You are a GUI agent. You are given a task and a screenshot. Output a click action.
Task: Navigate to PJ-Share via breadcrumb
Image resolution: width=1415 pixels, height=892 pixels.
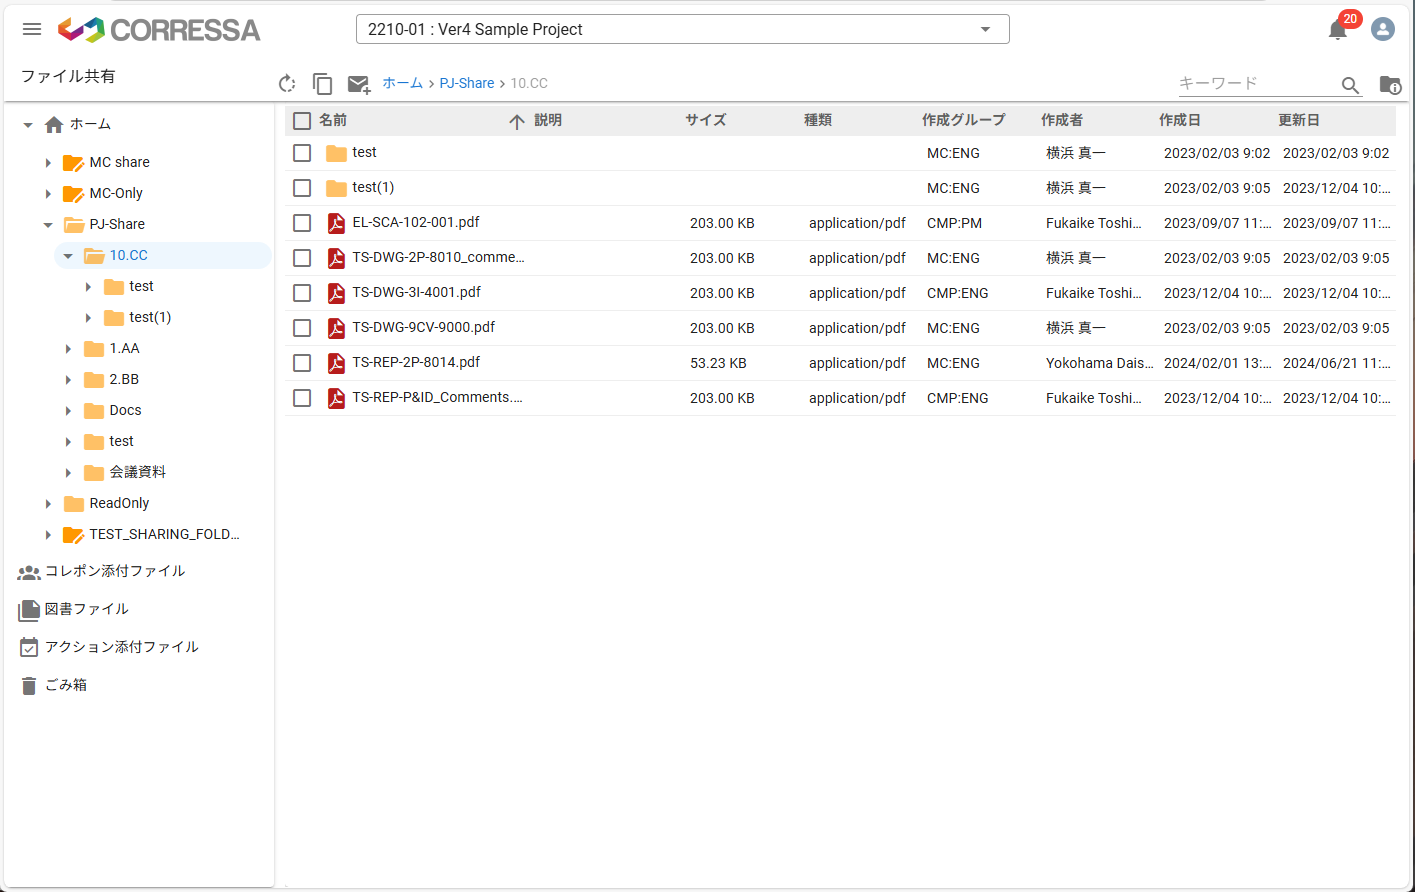point(466,83)
